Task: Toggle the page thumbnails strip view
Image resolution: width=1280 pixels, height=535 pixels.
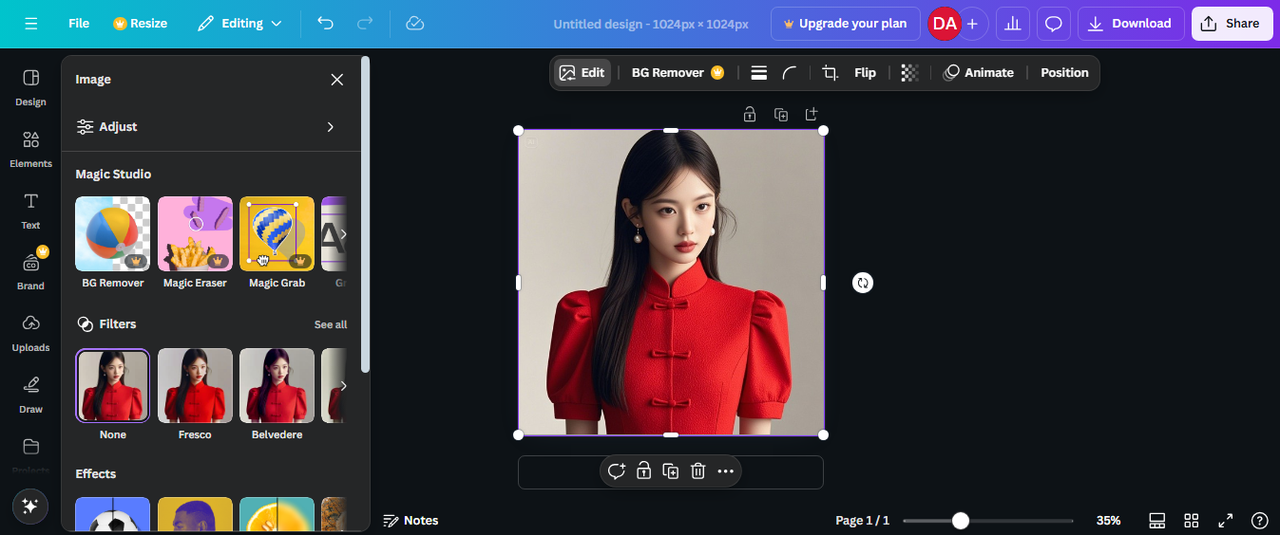Action: tap(1157, 520)
